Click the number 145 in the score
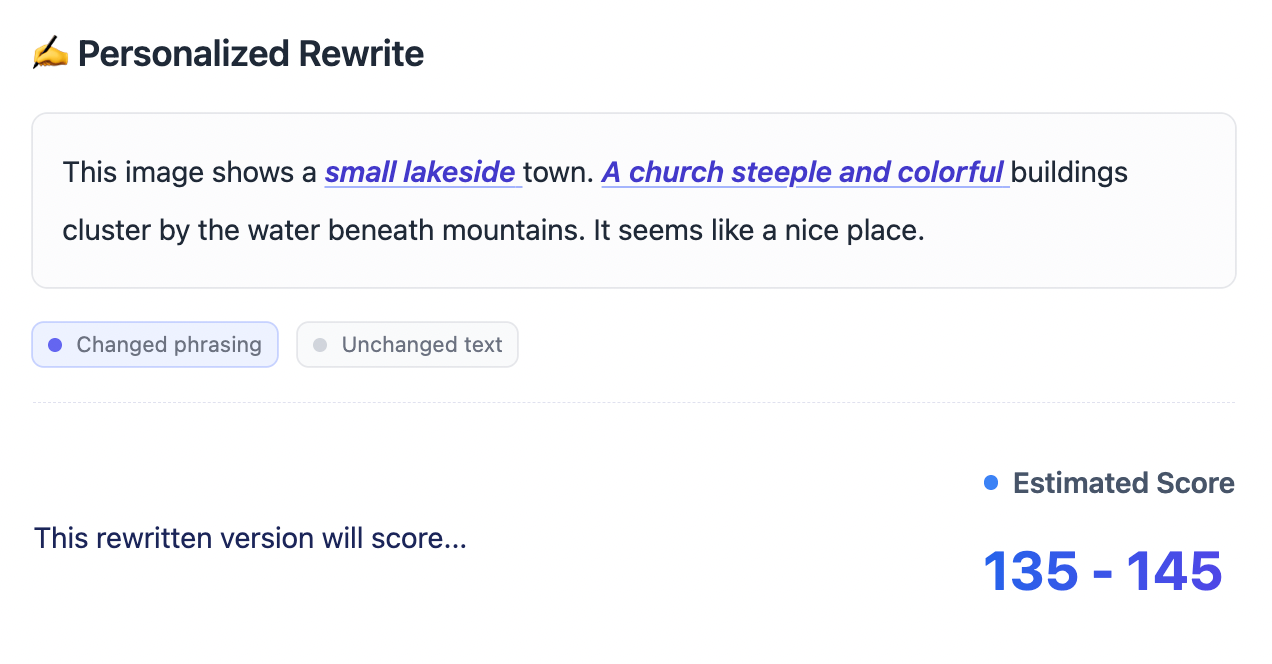Viewport: 1272px width, 664px height. point(1175,570)
